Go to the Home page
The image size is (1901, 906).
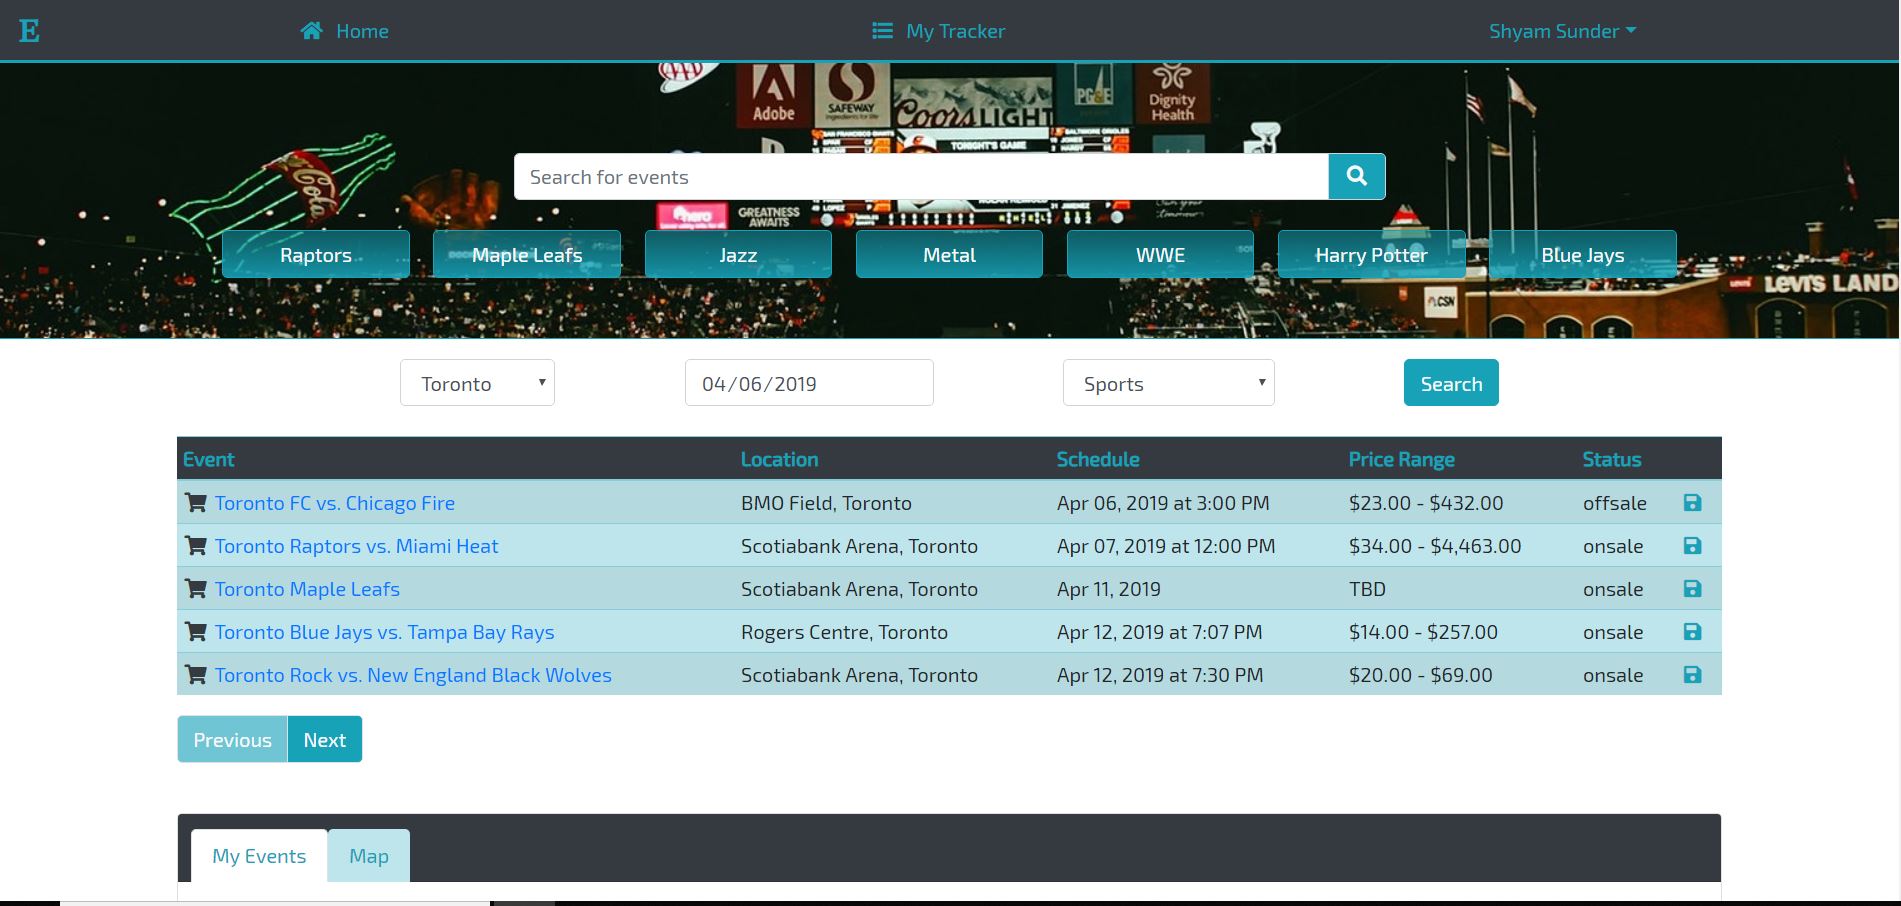(345, 31)
